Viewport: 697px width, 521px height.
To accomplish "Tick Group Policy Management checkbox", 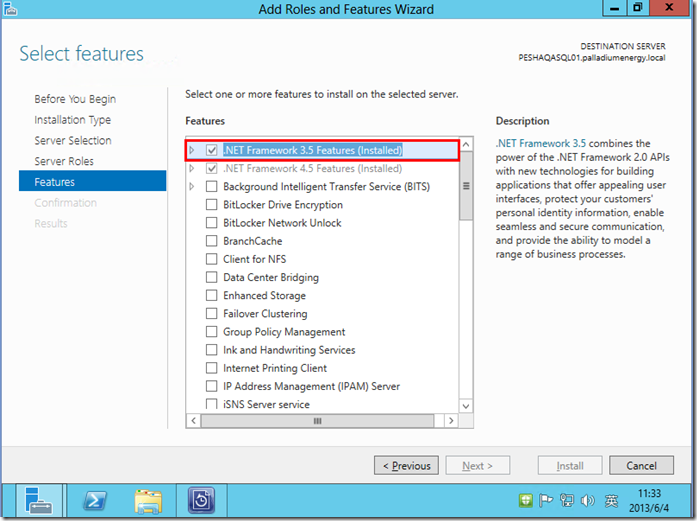I will [212, 332].
